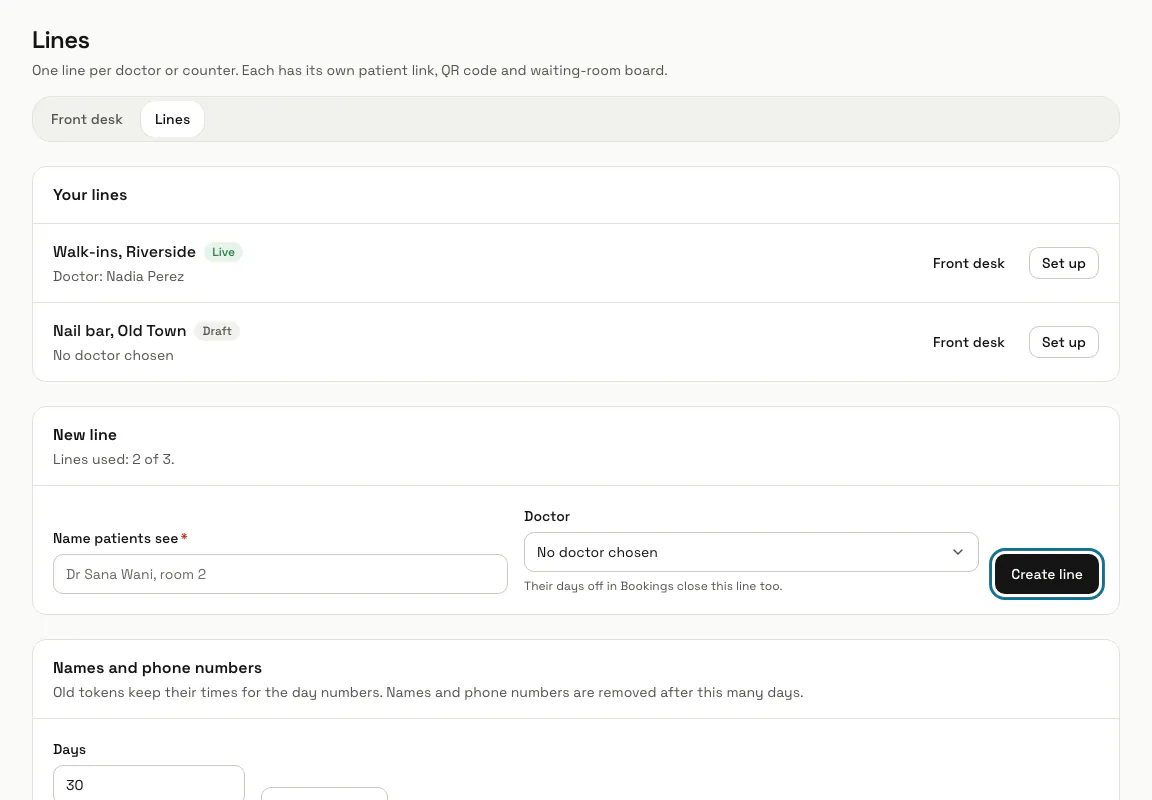The width and height of the screenshot is (1152, 800).
Task: Click the Walk-ins, Riverside line name
Action: [124, 252]
